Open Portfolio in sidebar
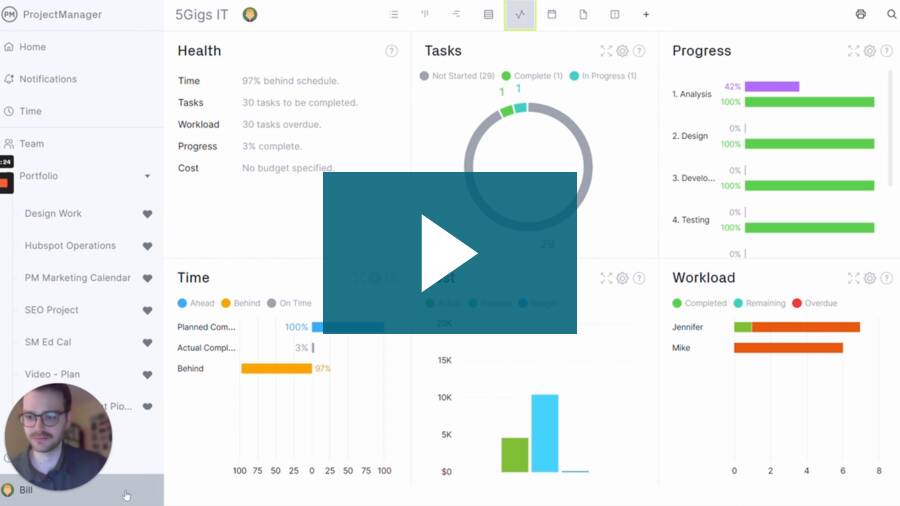900x506 pixels. click(x=38, y=176)
